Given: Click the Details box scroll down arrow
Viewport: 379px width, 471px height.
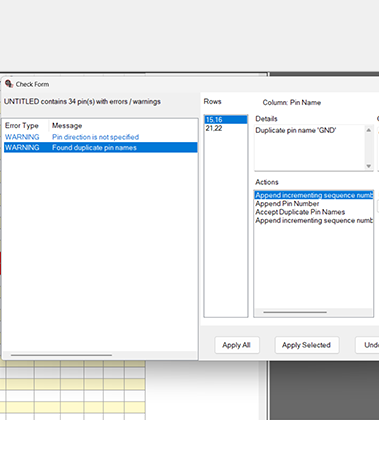Looking at the screenshot, I should (x=369, y=166).
